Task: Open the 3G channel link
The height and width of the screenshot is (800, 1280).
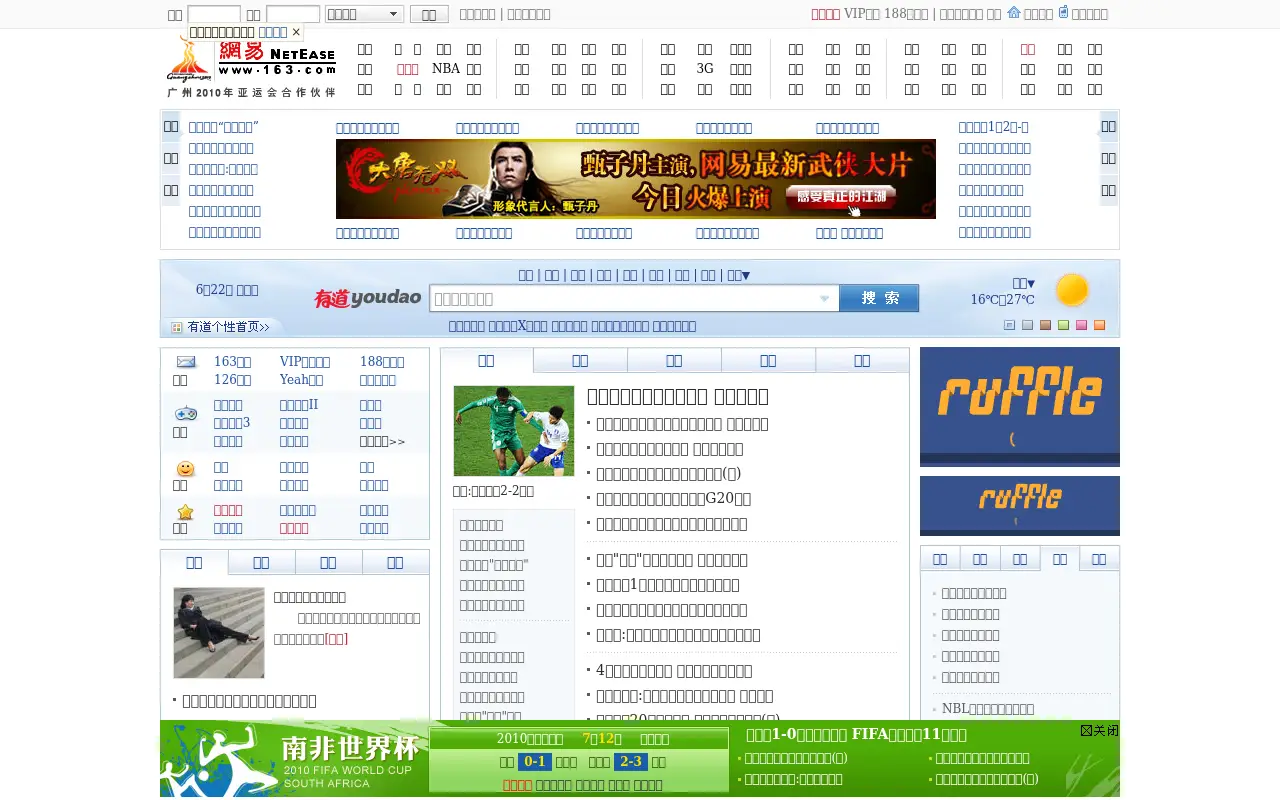Action: coord(705,69)
